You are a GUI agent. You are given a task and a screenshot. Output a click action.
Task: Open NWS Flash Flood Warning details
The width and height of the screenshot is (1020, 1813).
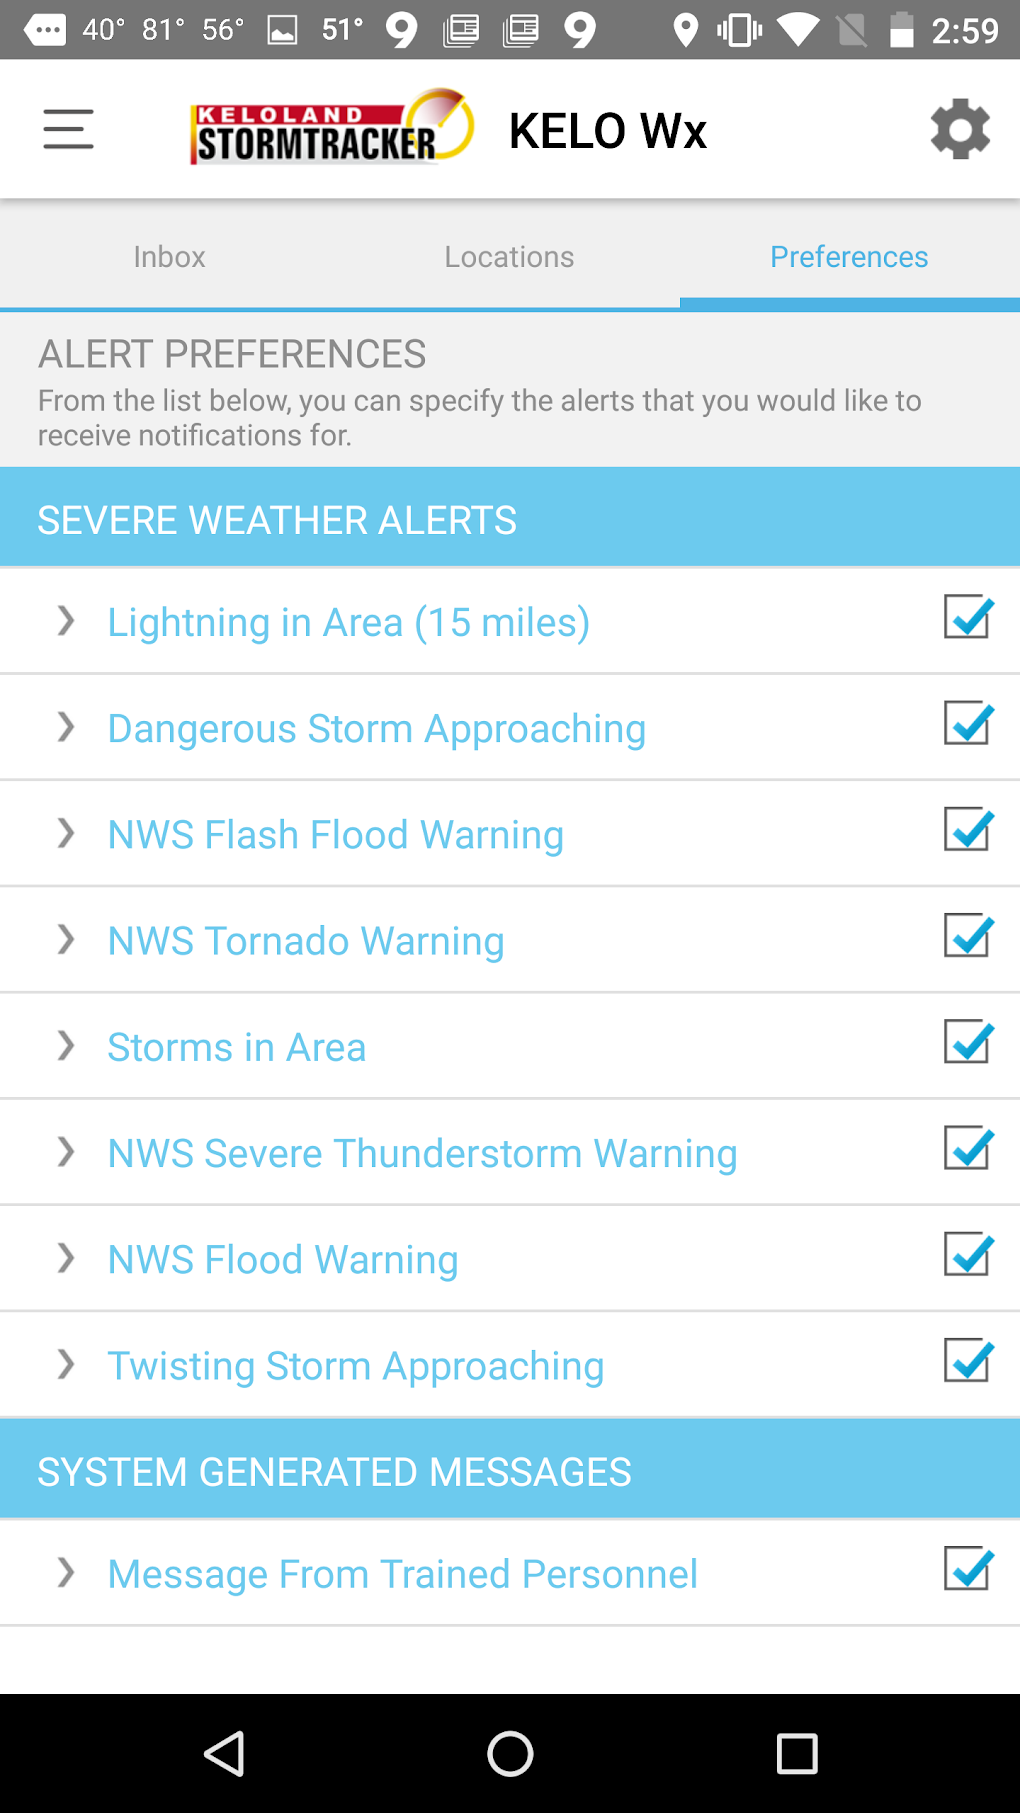335,835
